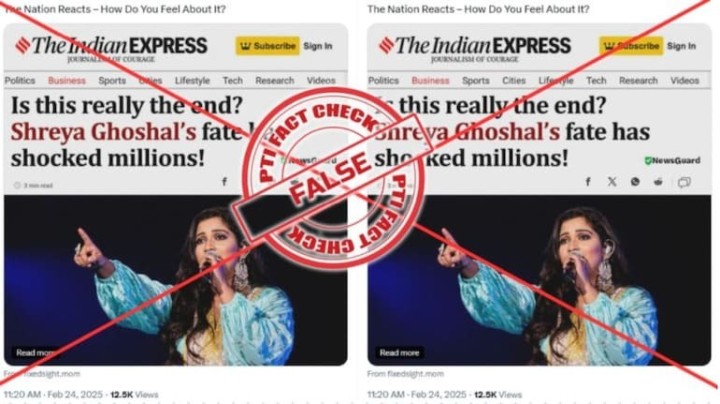Share article via the WhatsApp icon
The height and width of the screenshot is (404, 720).
(x=635, y=182)
